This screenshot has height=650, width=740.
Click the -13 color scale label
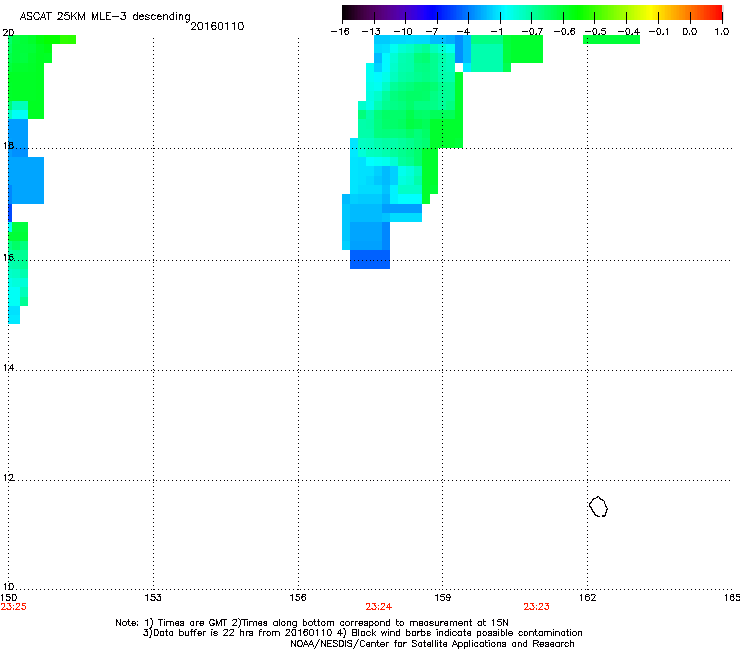point(371,32)
